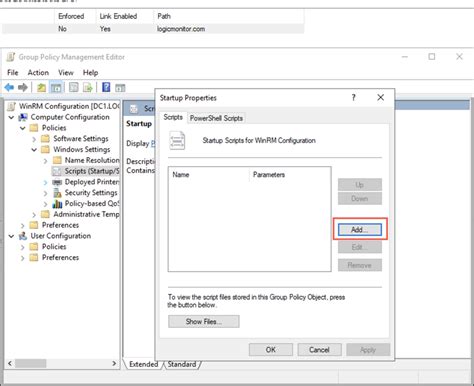Image resolution: width=474 pixels, height=386 pixels.
Task: Click the Edit... button
Action: (360, 247)
